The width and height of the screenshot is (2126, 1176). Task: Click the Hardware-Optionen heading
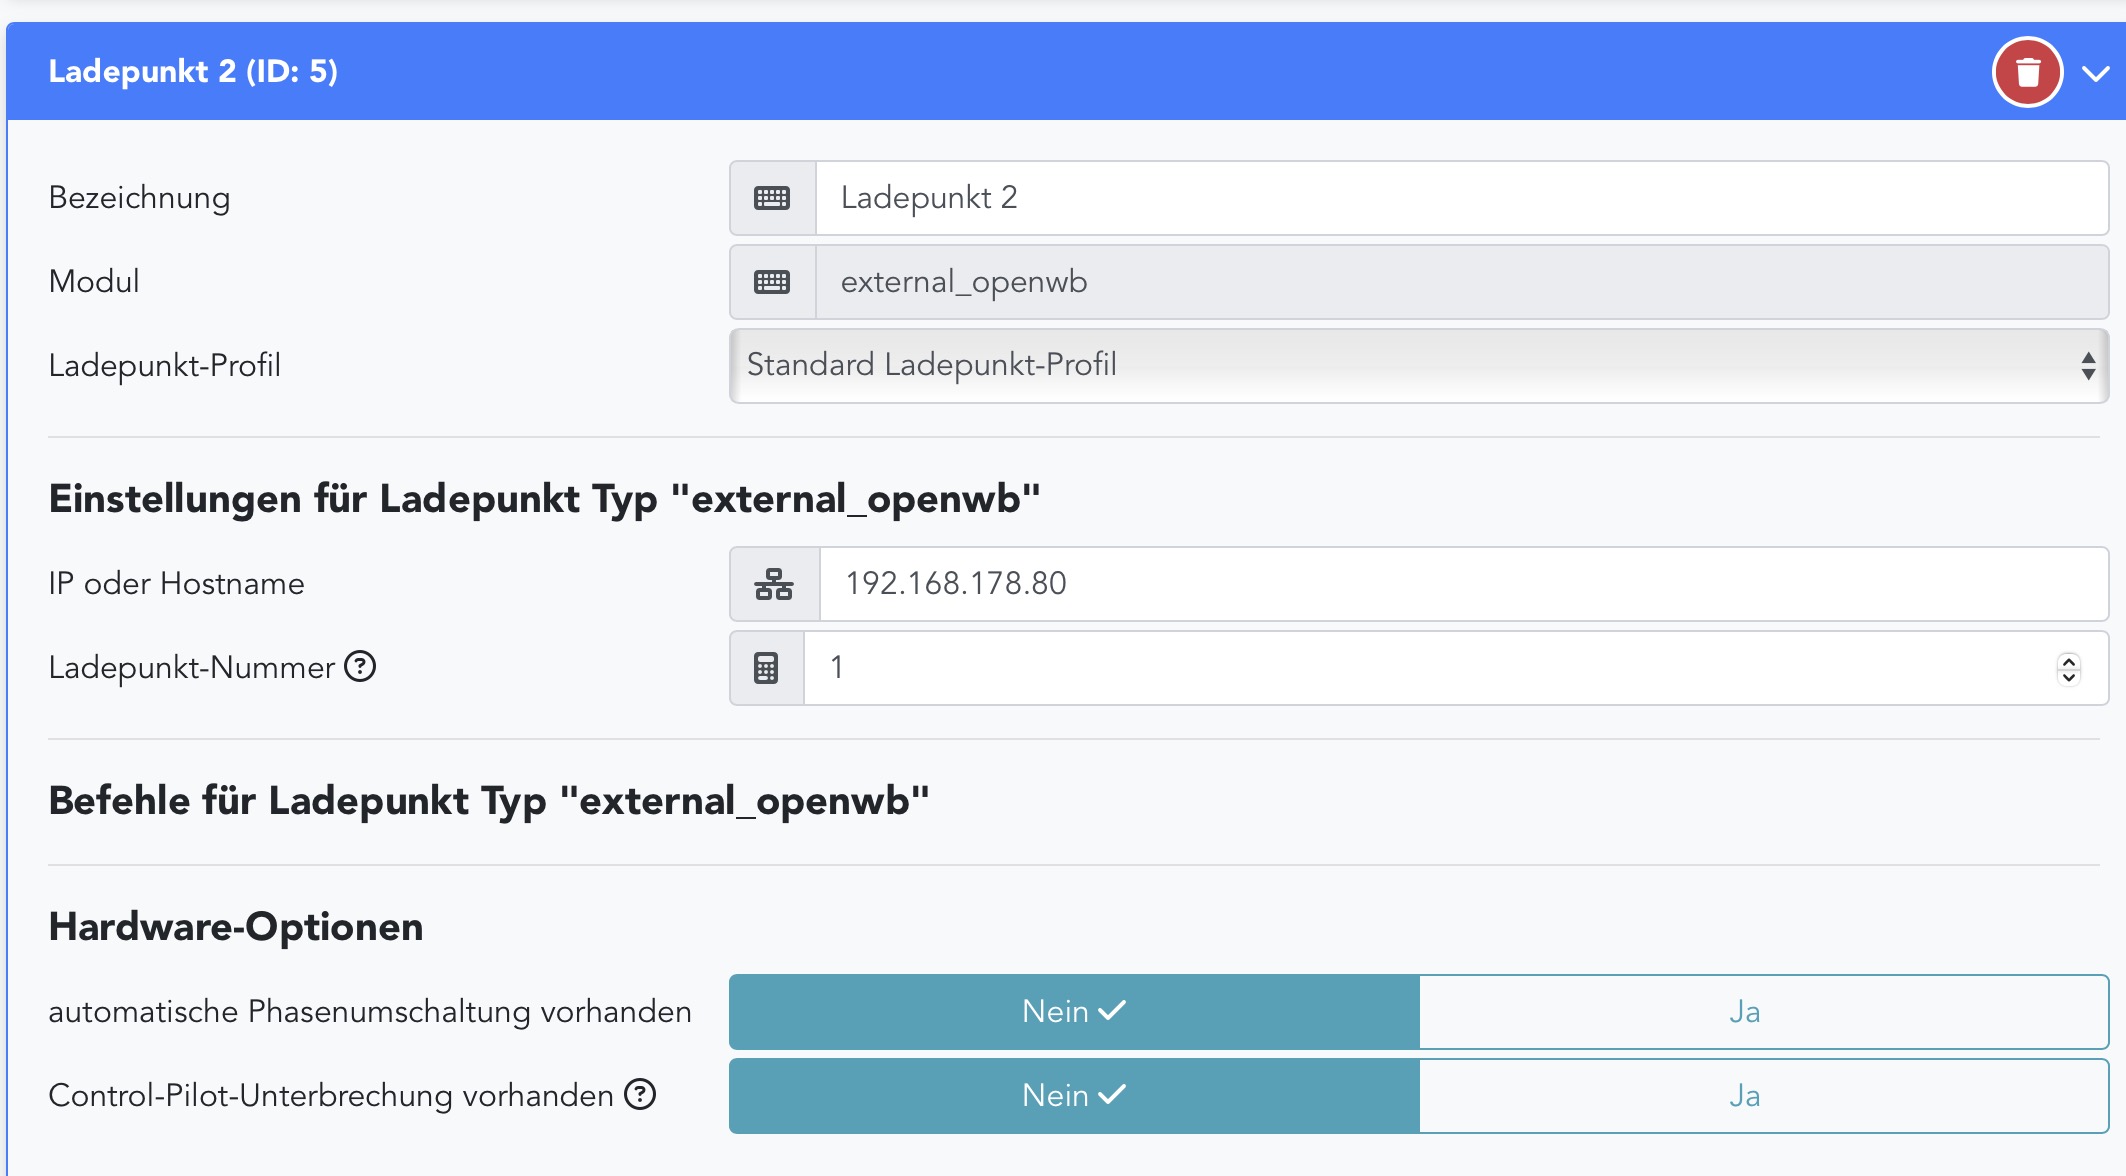pos(236,927)
